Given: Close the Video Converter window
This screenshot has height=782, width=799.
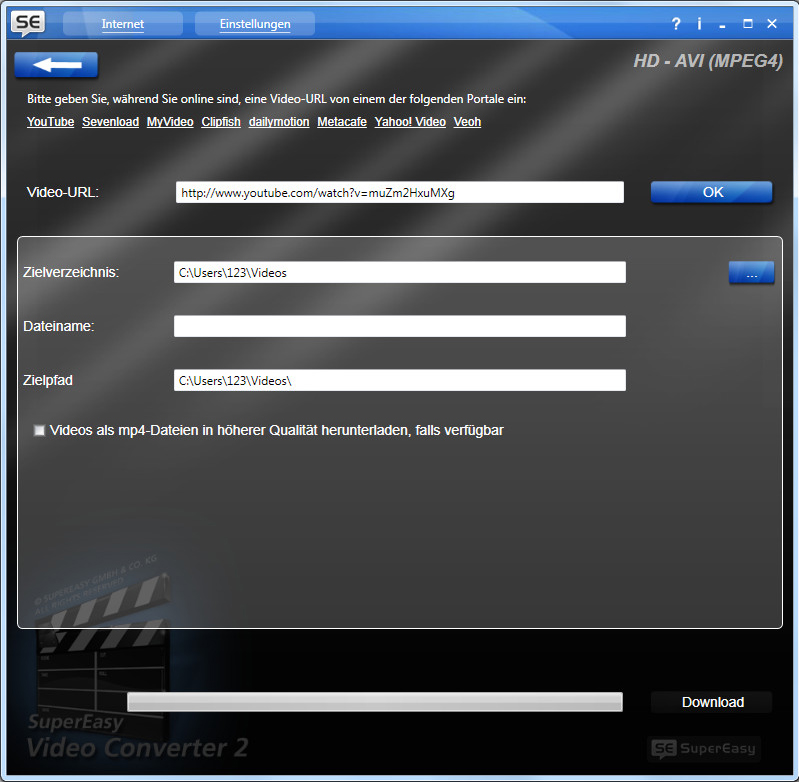Looking at the screenshot, I should (771, 23).
